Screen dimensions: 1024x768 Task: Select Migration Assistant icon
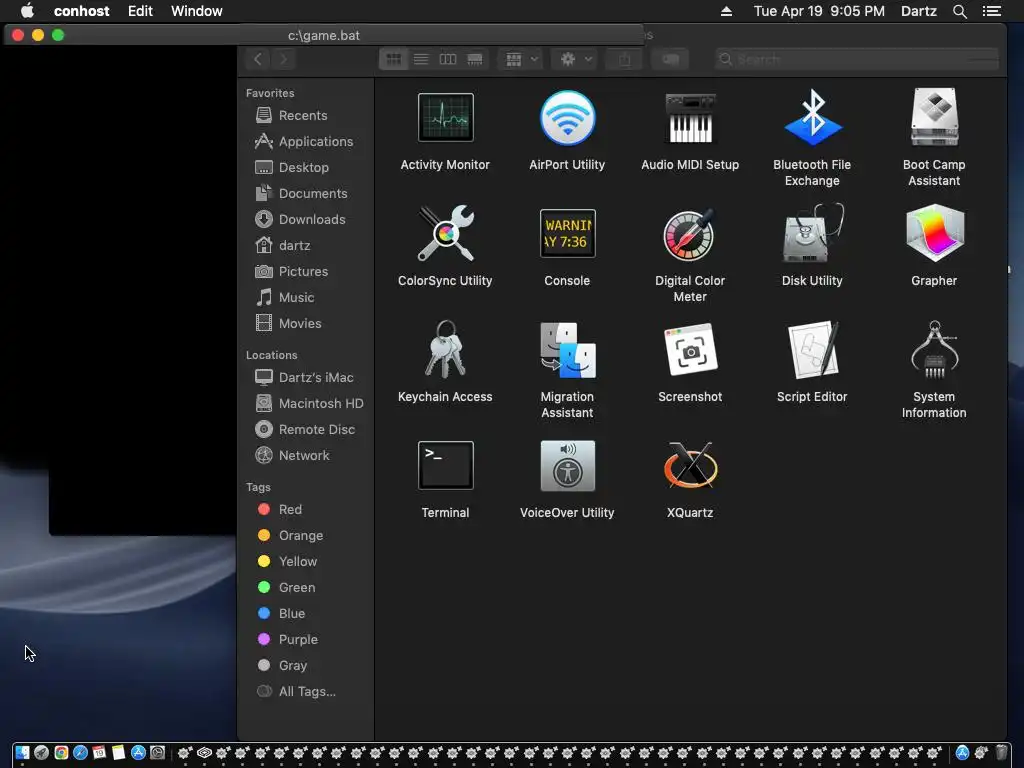[567, 350]
